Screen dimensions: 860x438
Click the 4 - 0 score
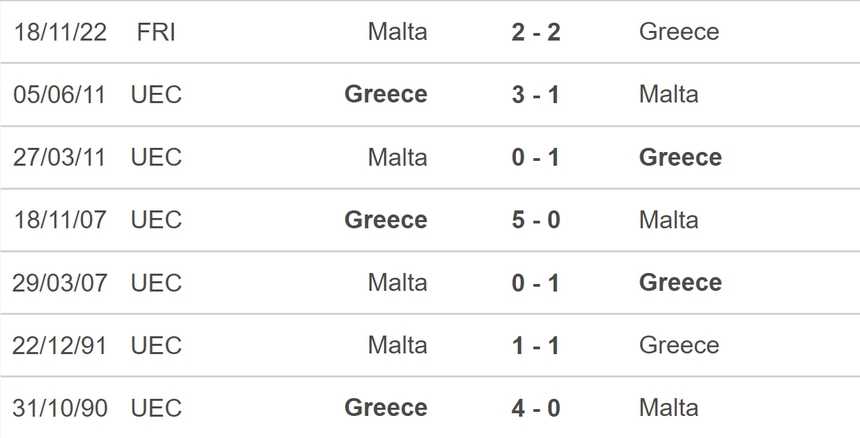(536, 408)
